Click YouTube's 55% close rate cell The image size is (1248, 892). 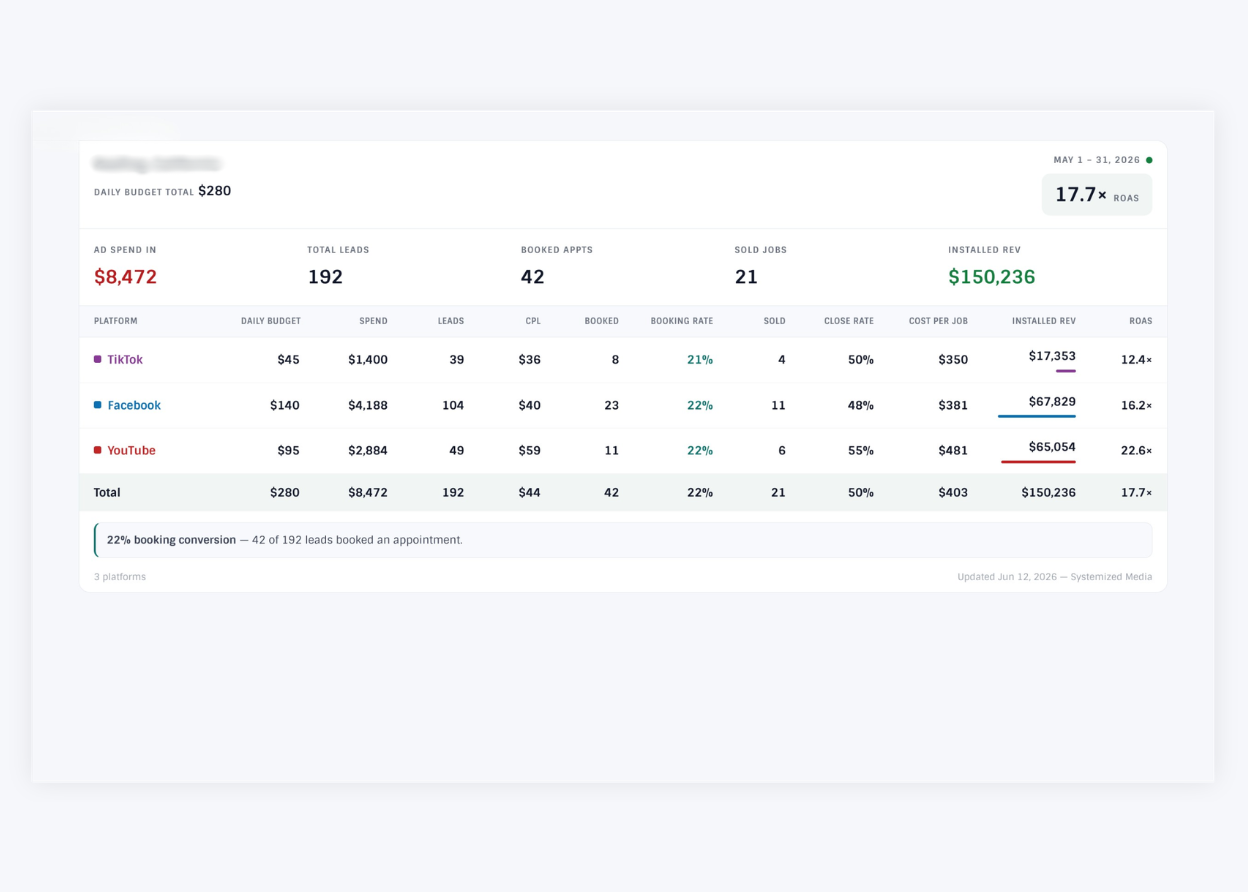pos(861,451)
